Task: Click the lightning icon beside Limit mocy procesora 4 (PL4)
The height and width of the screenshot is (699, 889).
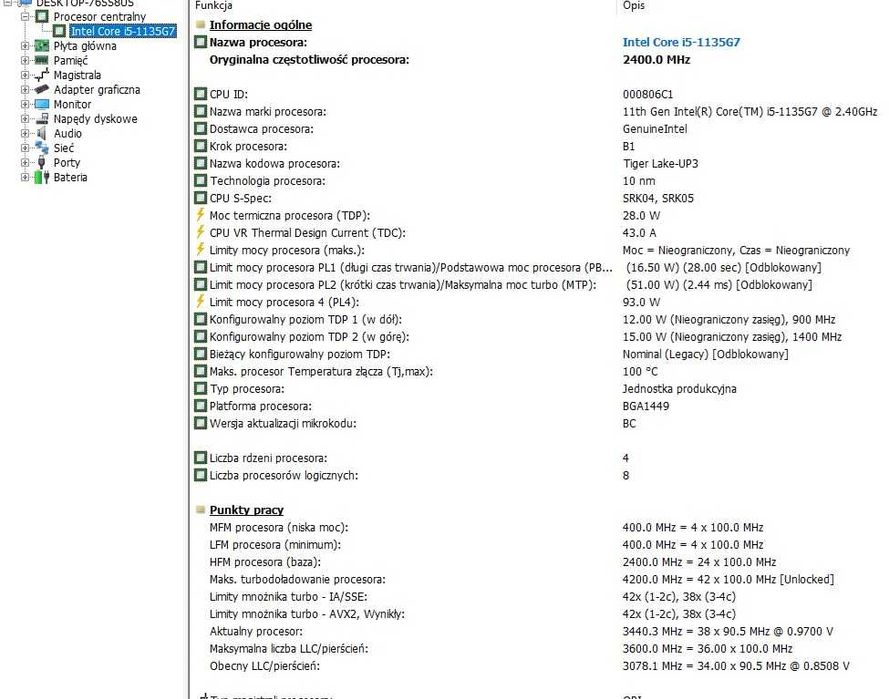Action: tap(200, 302)
